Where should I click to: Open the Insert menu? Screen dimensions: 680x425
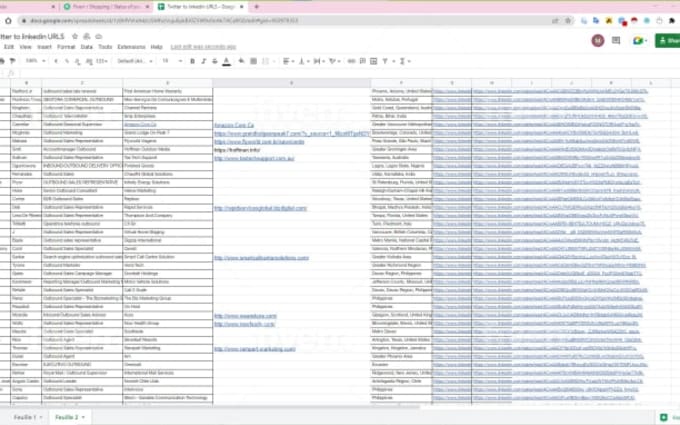pos(44,47)
